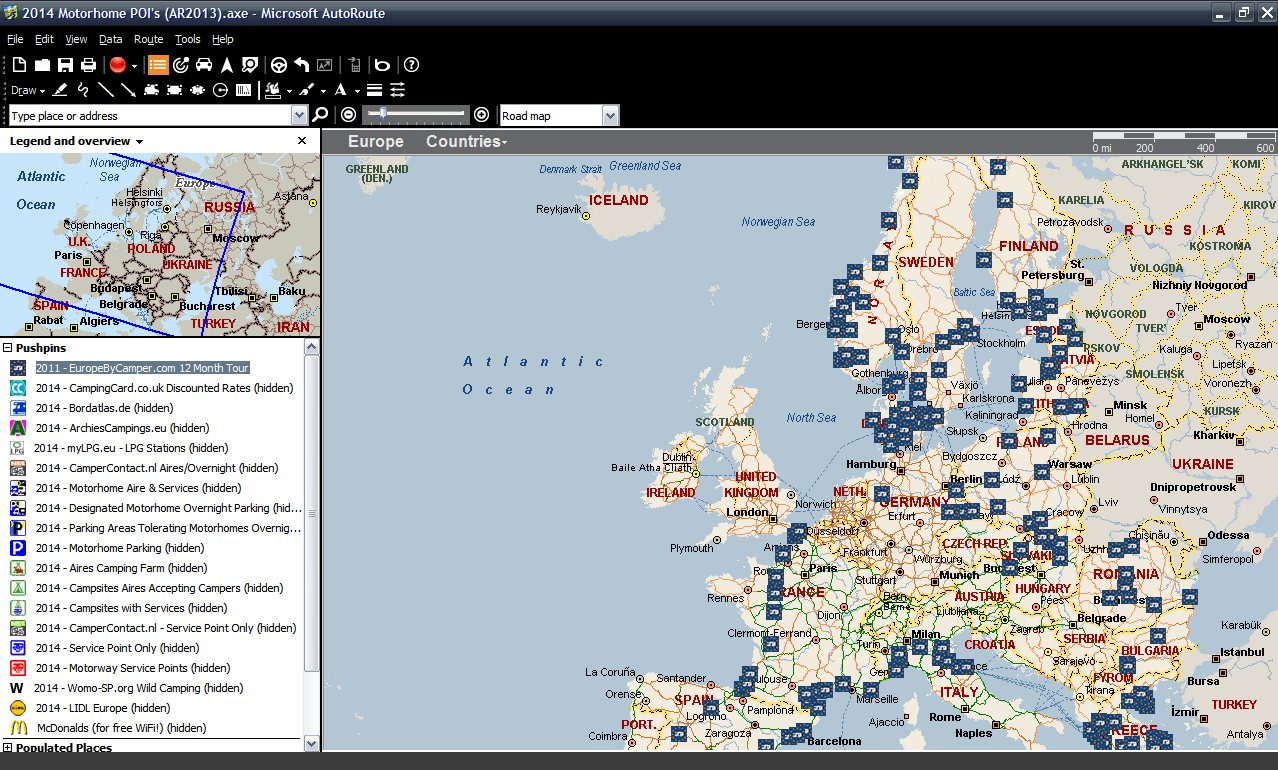
Task: Open the File menu
Action: (15, 39)
